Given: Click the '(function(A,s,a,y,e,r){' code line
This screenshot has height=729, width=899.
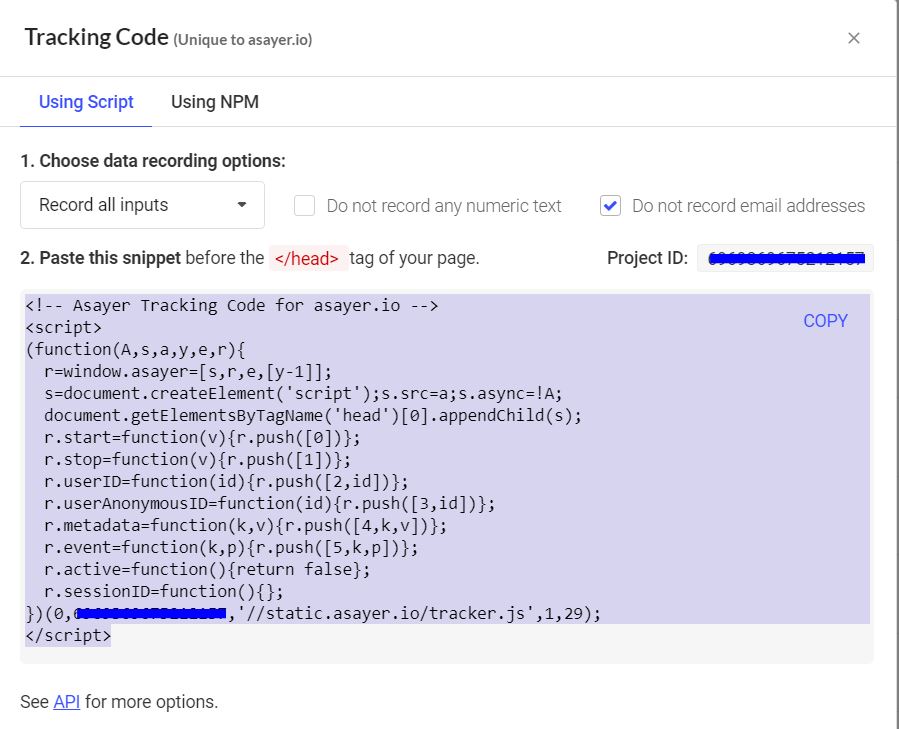Looking at the screenshot, I should click(x=135, y=349).
